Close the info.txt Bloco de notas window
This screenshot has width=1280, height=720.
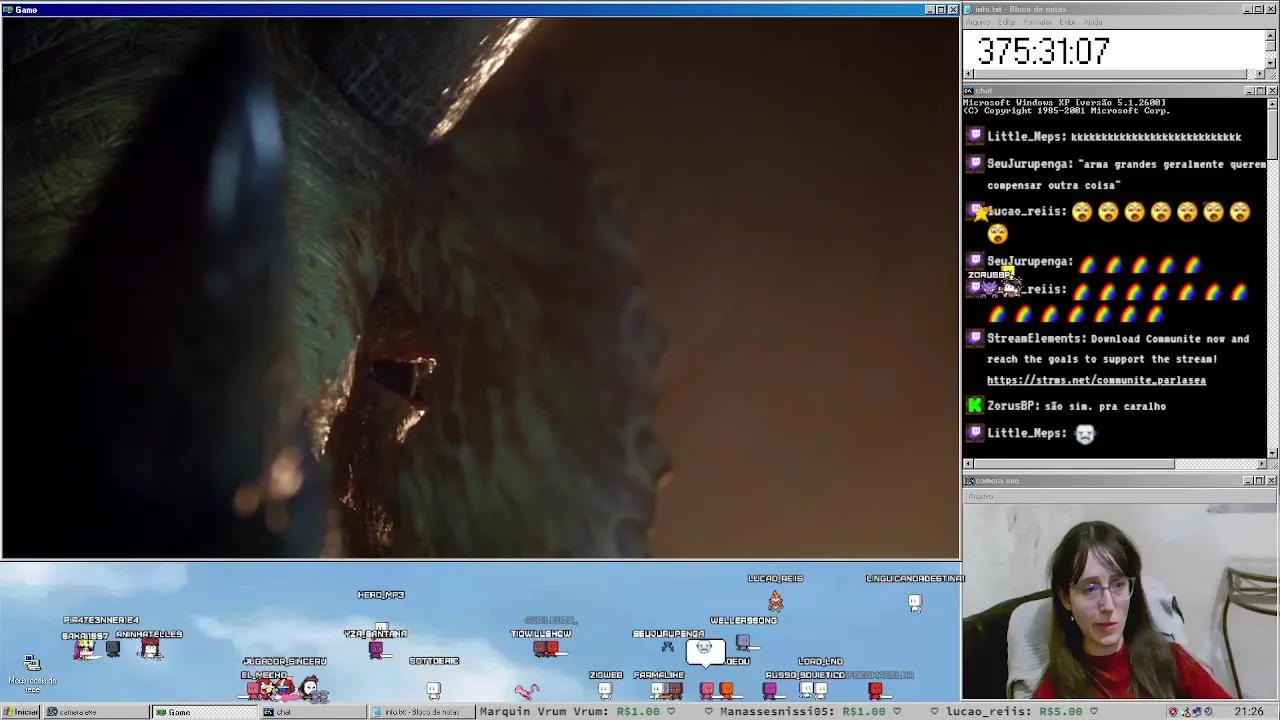coord(1271,9)
